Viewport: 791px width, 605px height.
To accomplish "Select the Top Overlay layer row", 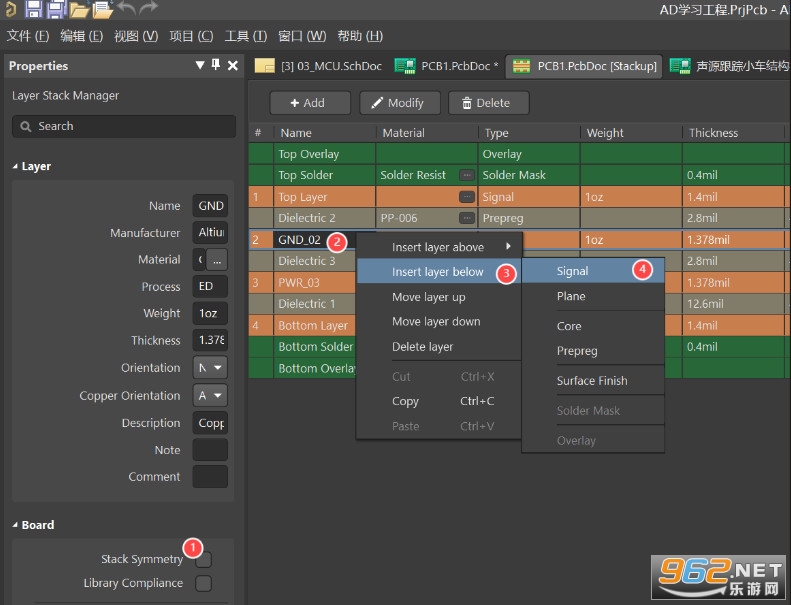I will (x=517, y=154).
